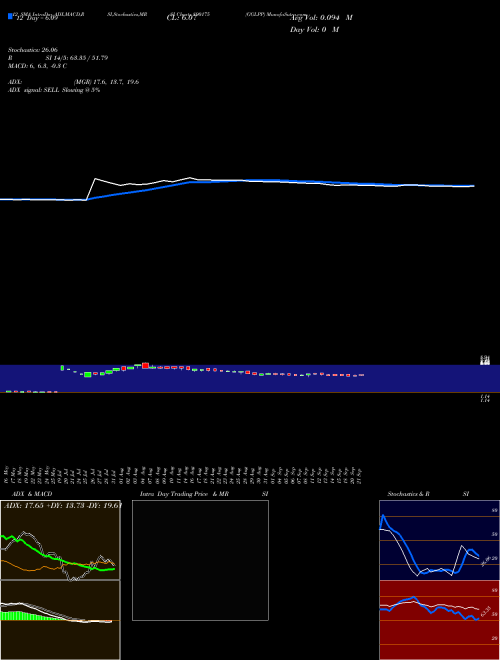Click the dark blue Stochastics chart panel
This screenshot has width=500, height=660.
(x=439, y=540)
